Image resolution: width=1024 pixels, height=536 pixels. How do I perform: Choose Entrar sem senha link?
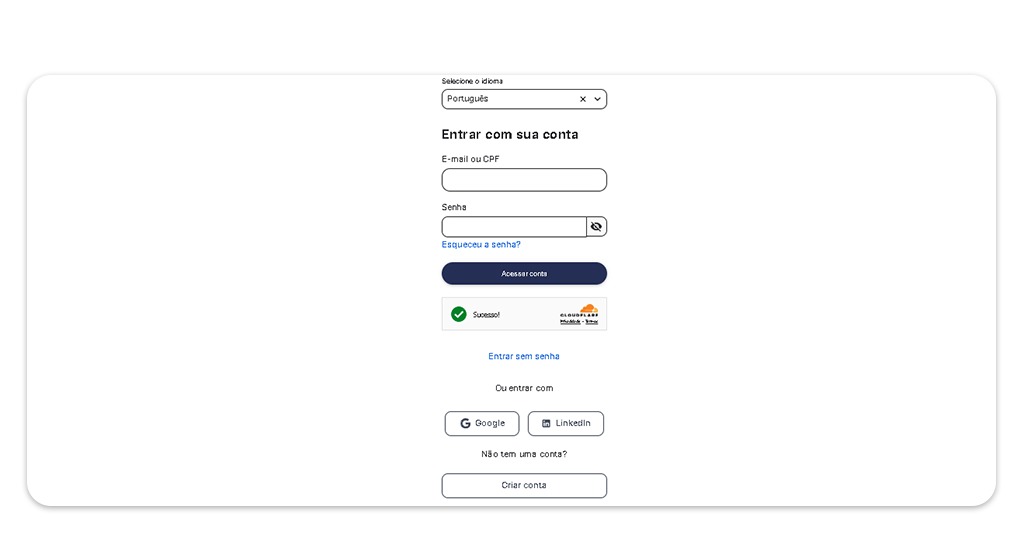pyautogui.click(x=524, y=357)
